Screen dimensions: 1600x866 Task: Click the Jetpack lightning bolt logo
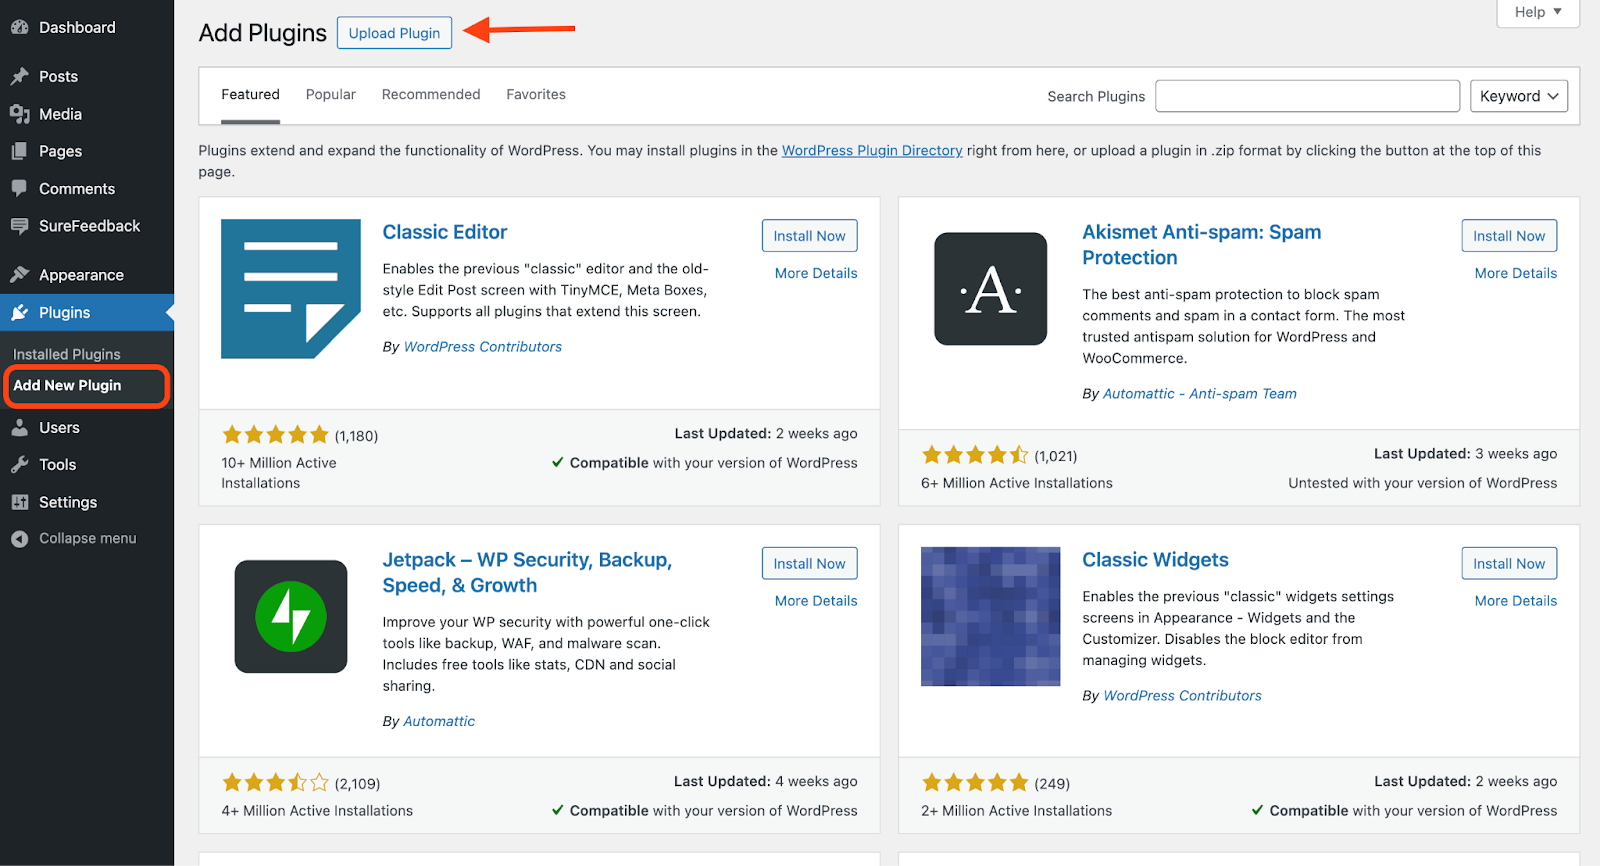click(291, 616)
